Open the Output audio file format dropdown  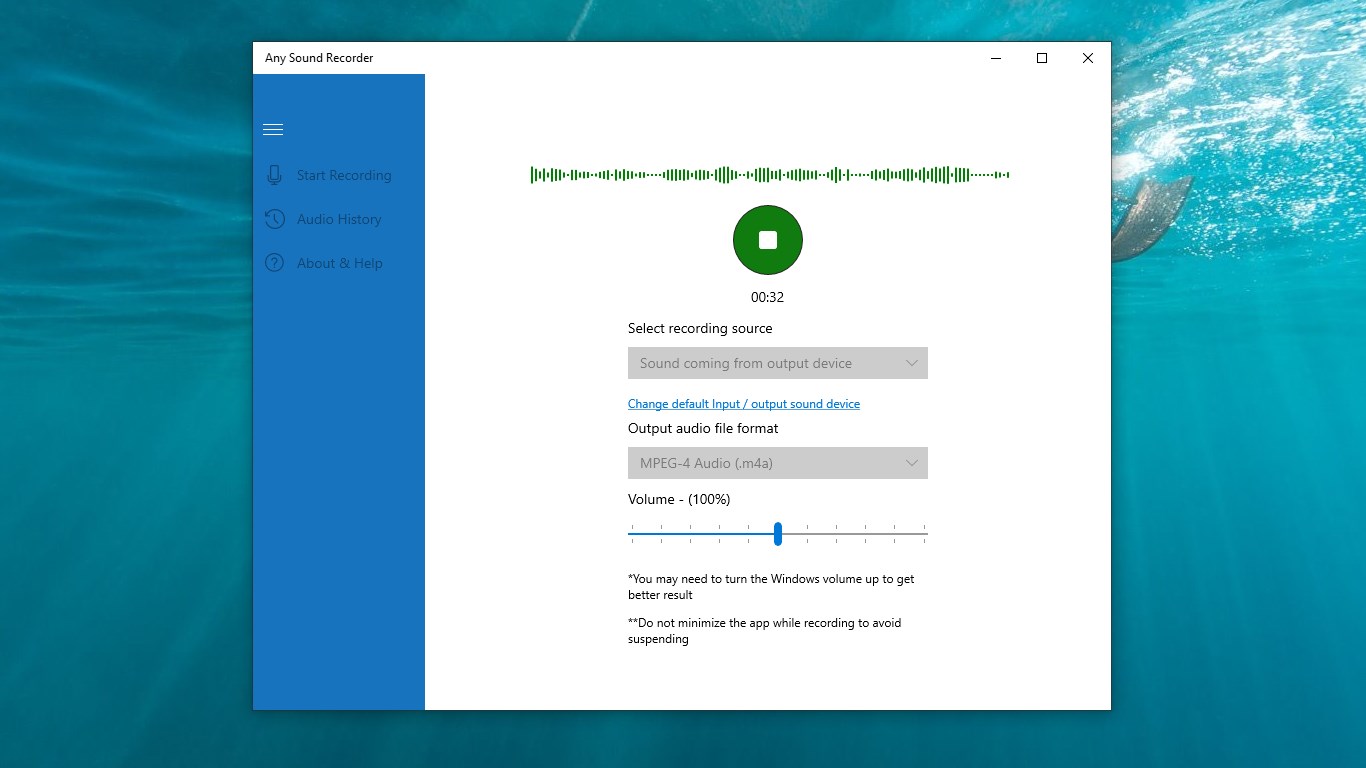(777, 463)
